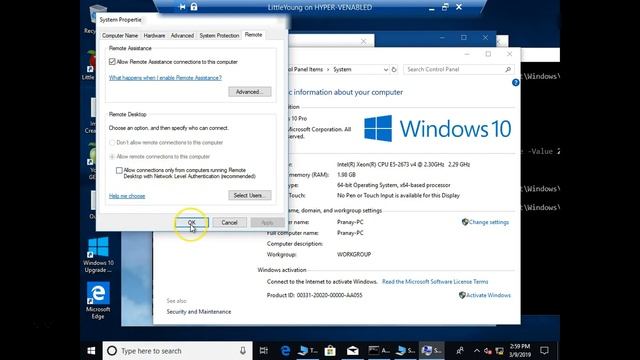Refresh the Control Panel address bar
The height and width of the screenshot is (360, 640).
click(x=394, y=69)
